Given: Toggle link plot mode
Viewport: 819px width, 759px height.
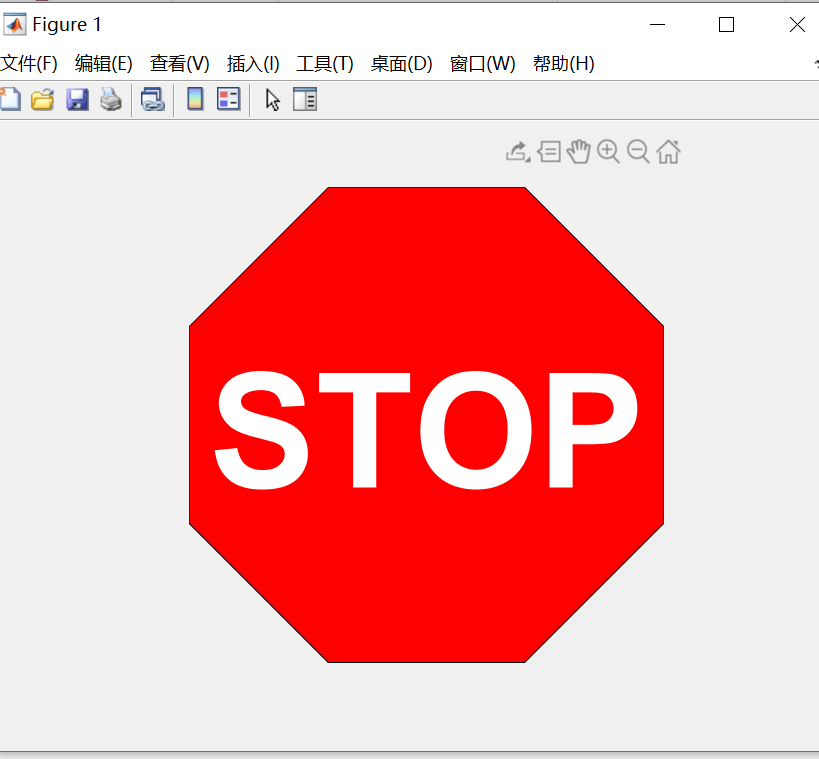Looking at the screenshot, I should click(152, 99).
